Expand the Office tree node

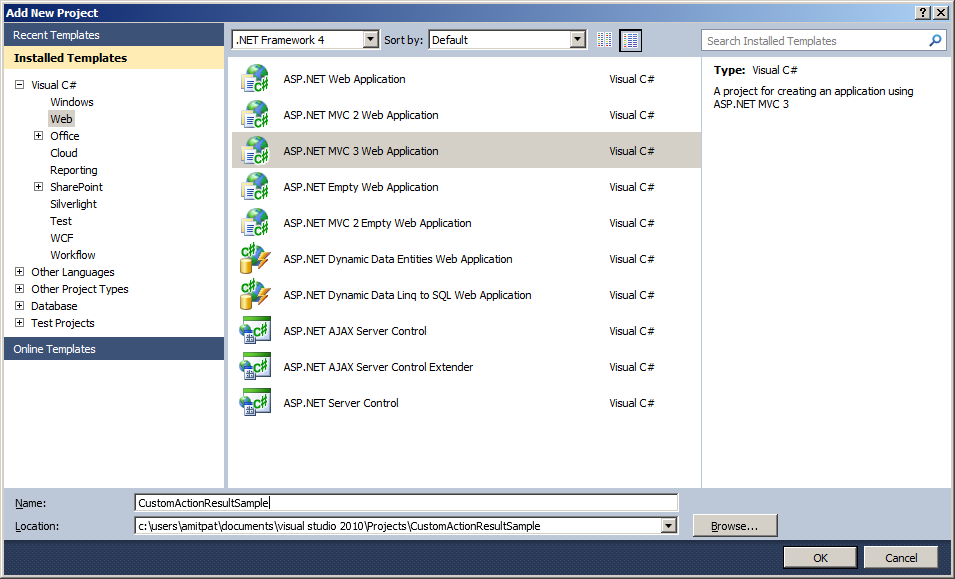(38, 136)
